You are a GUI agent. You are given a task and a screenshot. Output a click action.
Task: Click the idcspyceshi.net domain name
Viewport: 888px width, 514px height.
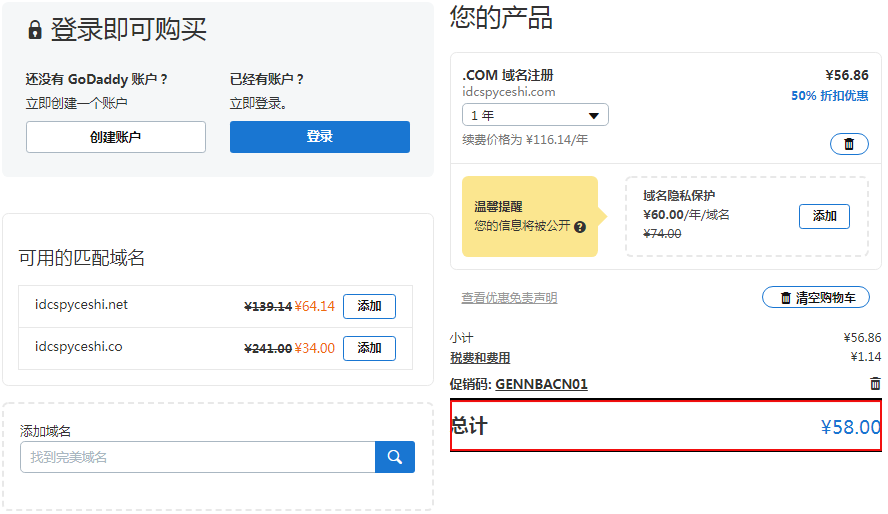click(81, 305)
